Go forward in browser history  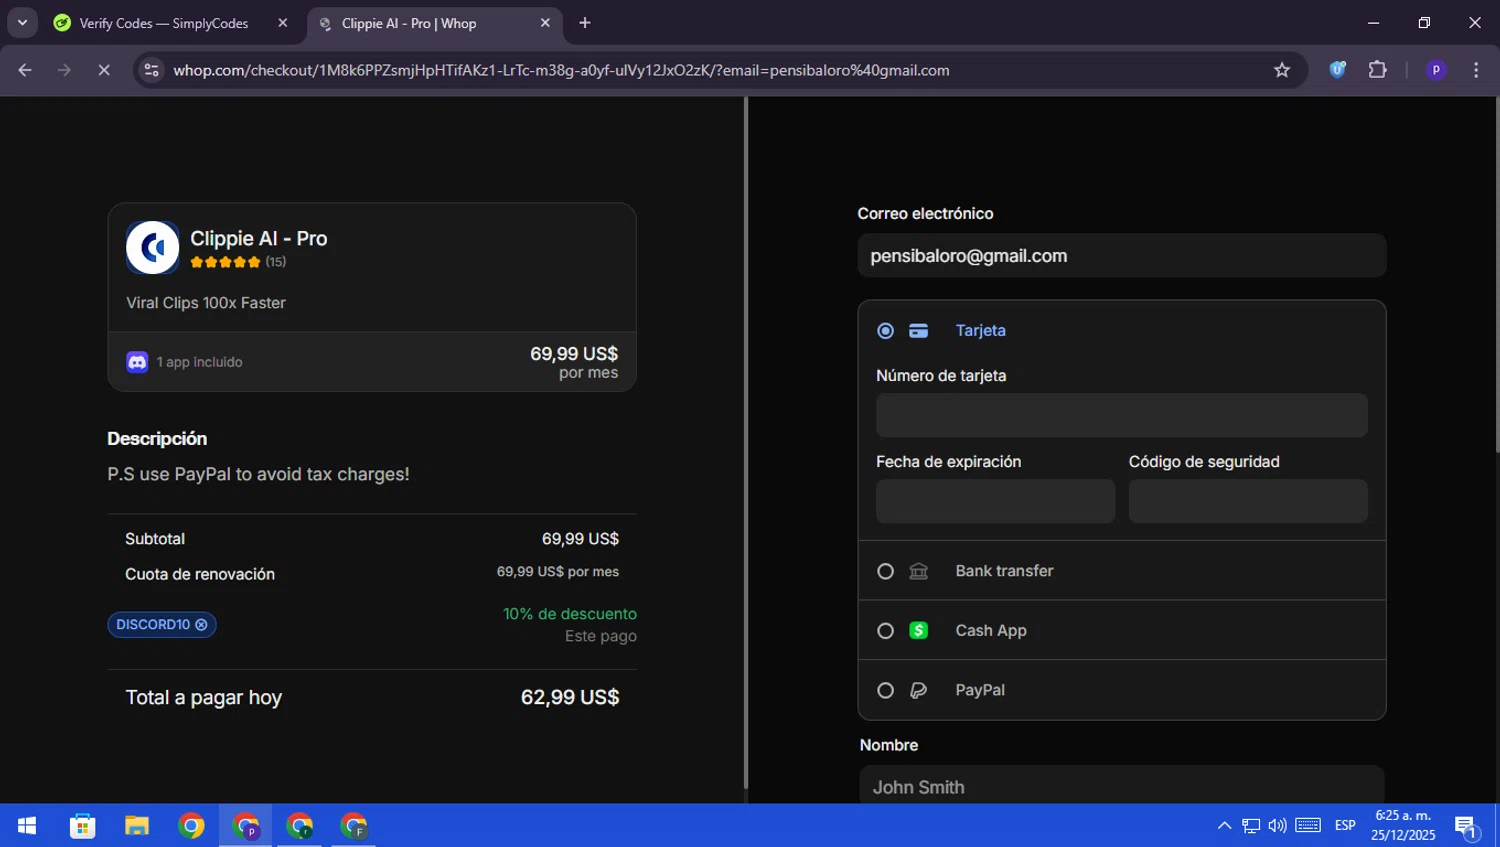pos(64,70)
